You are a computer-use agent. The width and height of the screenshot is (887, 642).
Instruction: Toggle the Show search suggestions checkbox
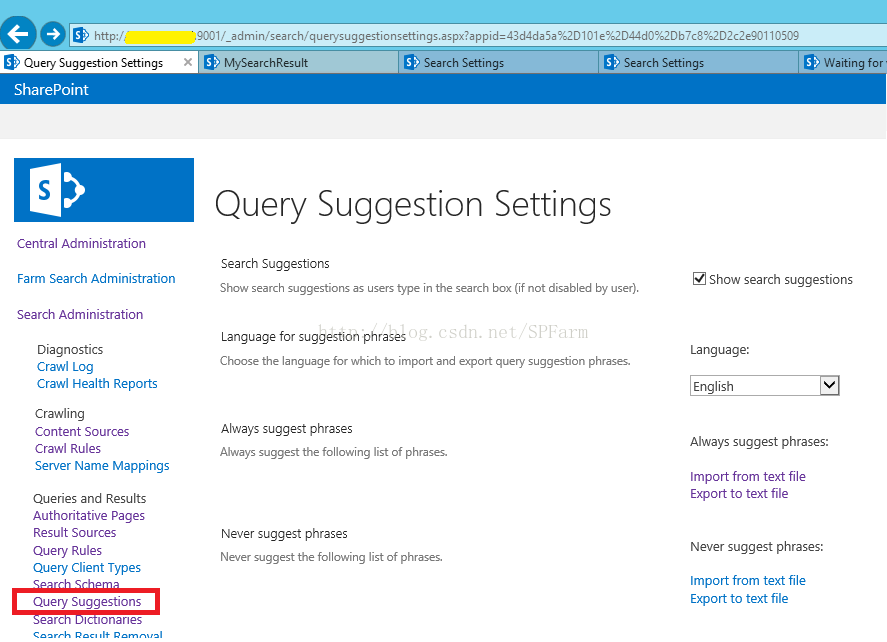699,279
